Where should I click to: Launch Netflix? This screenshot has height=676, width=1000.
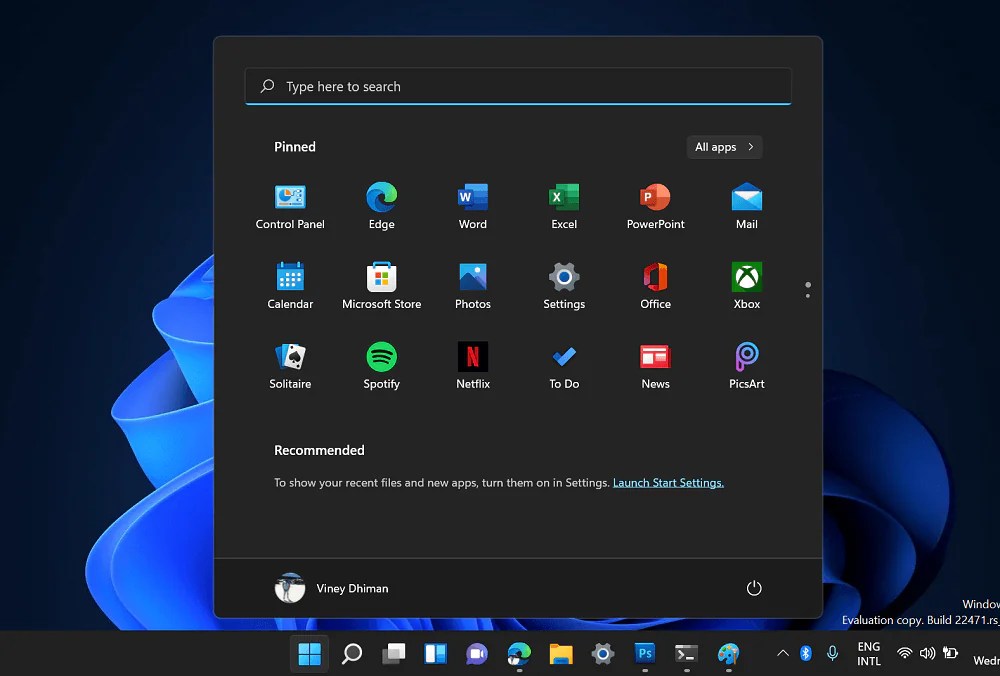[x=472, y=357]
